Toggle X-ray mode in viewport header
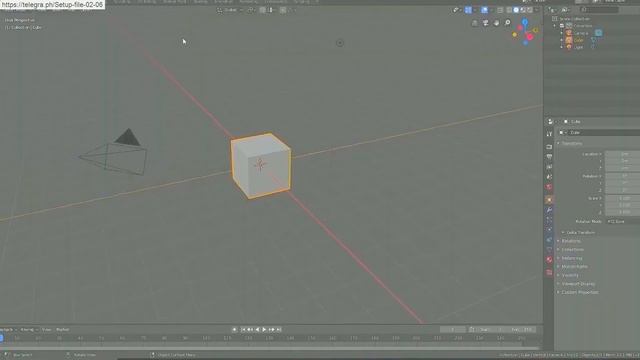The width and height of the screenshot is (640, 360). click(500, 10)
